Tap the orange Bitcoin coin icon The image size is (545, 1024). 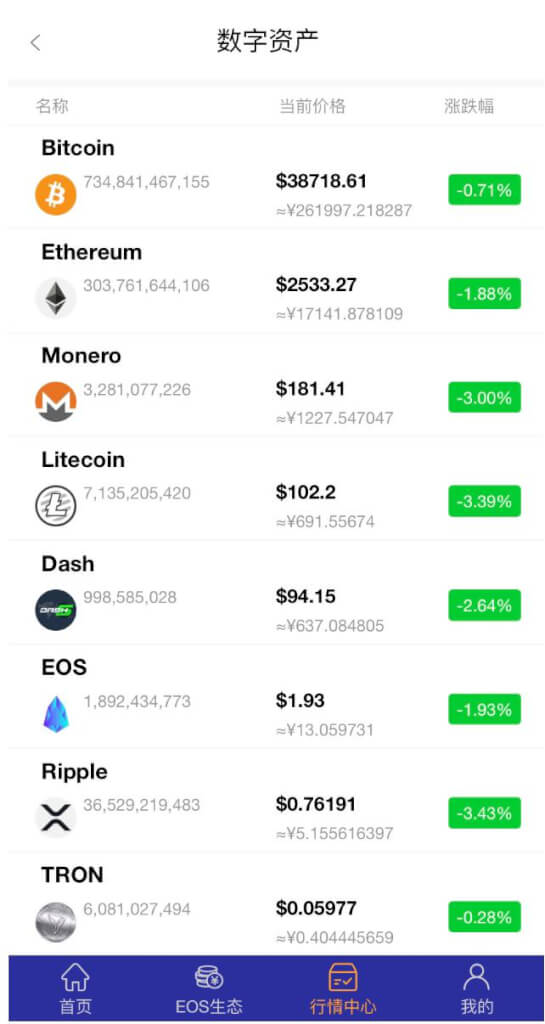[55, 195]
